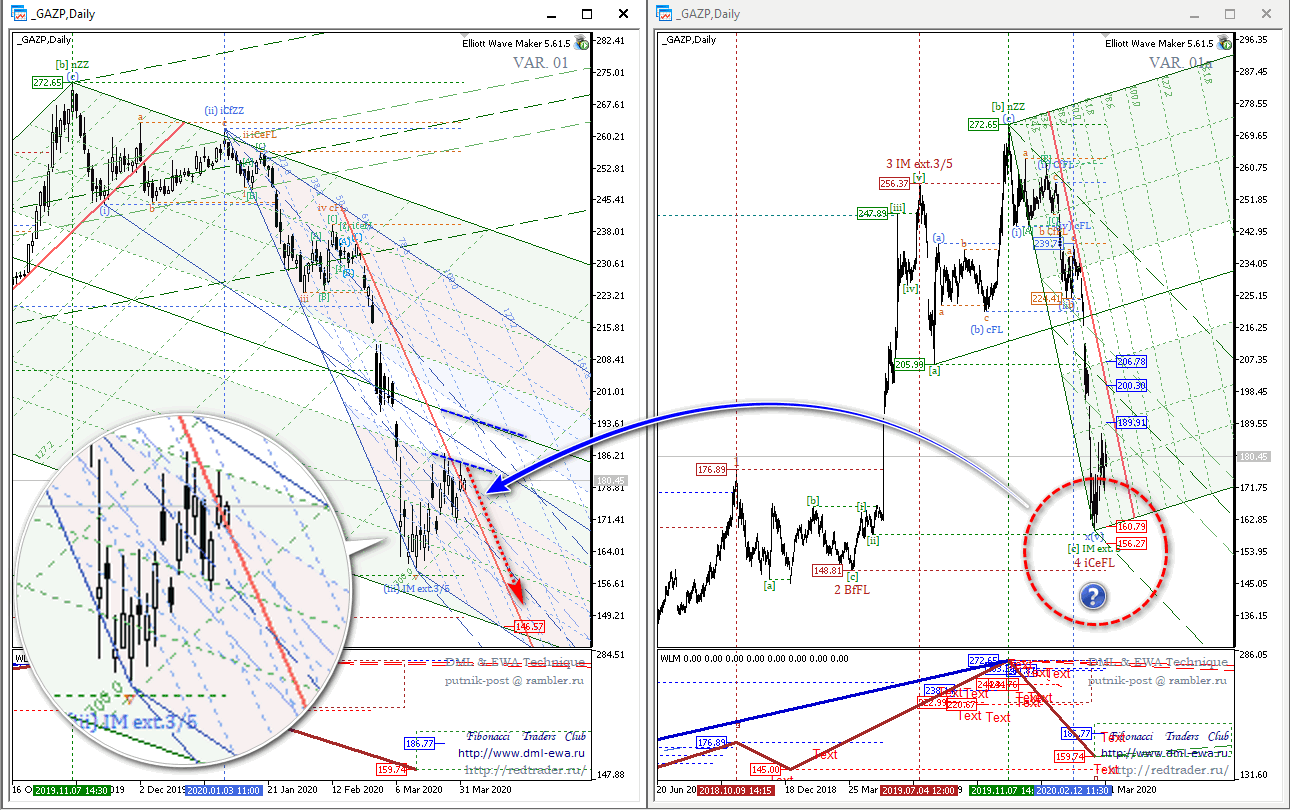The image size is (1290, 810).
Task: Click the '4 iCeFL' wave label
Action: (x=1094, y=563)
